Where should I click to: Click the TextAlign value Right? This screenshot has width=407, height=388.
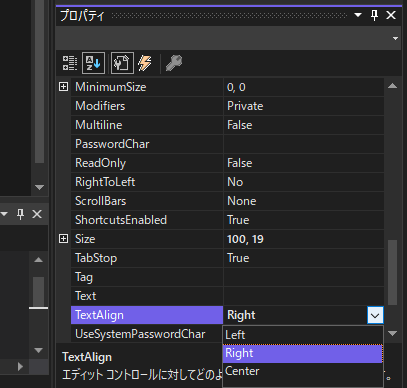click(295, 315)
